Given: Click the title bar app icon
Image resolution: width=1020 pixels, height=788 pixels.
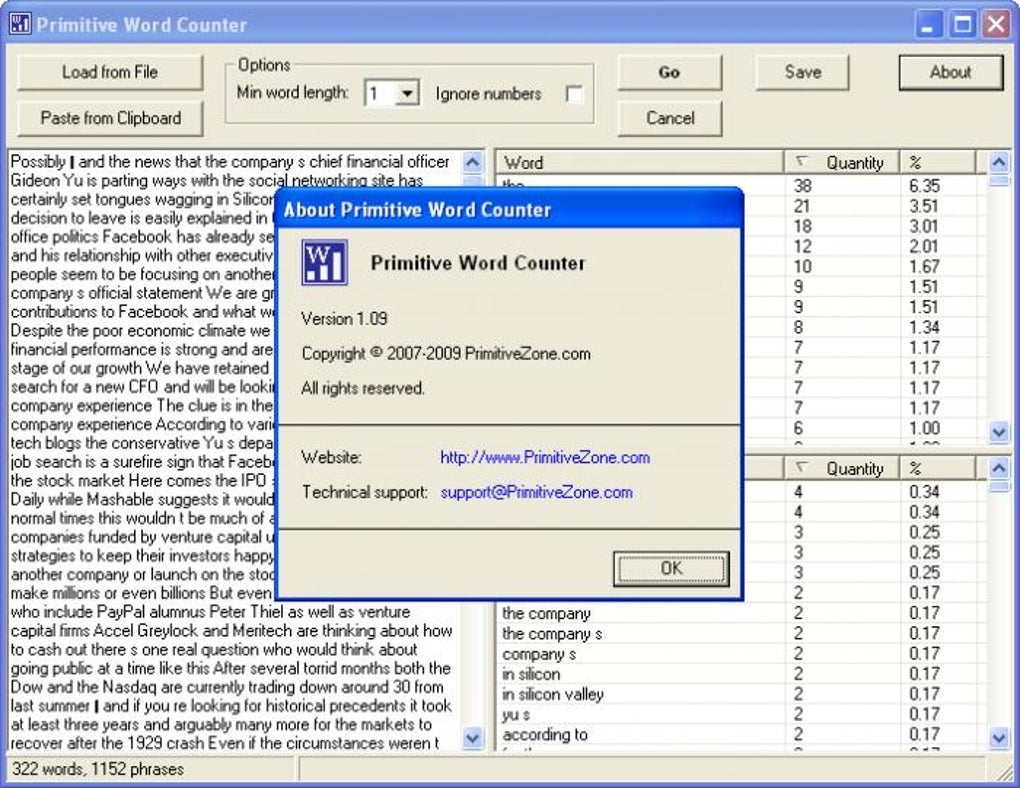Looking at the screenshot, I should point(20,24).
